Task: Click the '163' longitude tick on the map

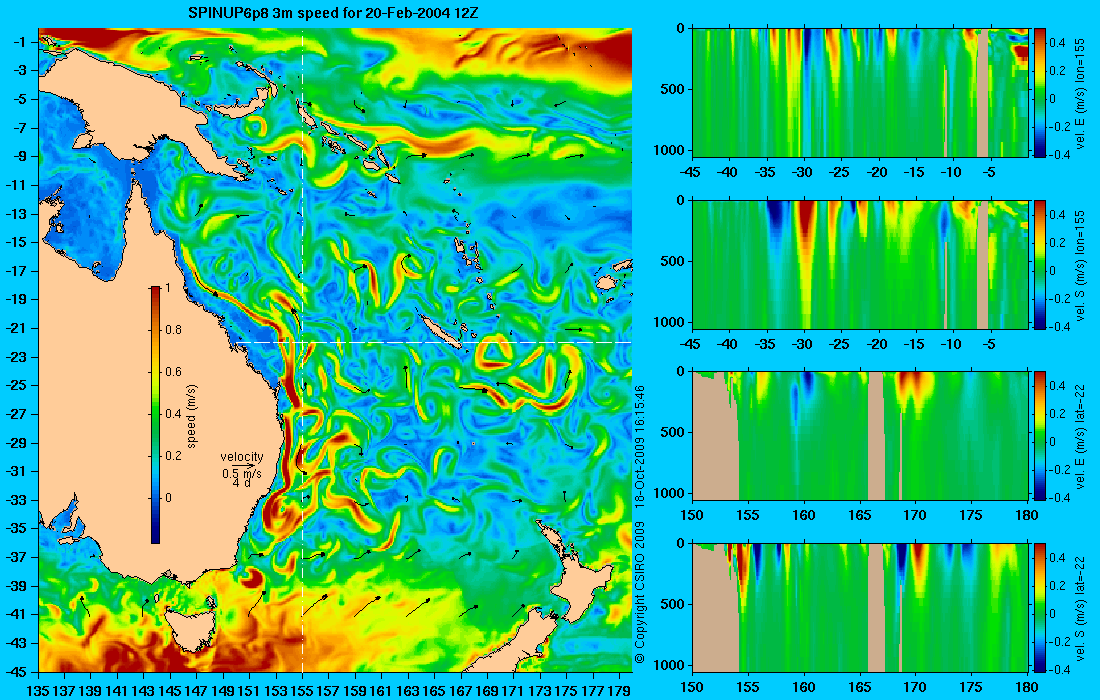Action: (x=408, y=691)
